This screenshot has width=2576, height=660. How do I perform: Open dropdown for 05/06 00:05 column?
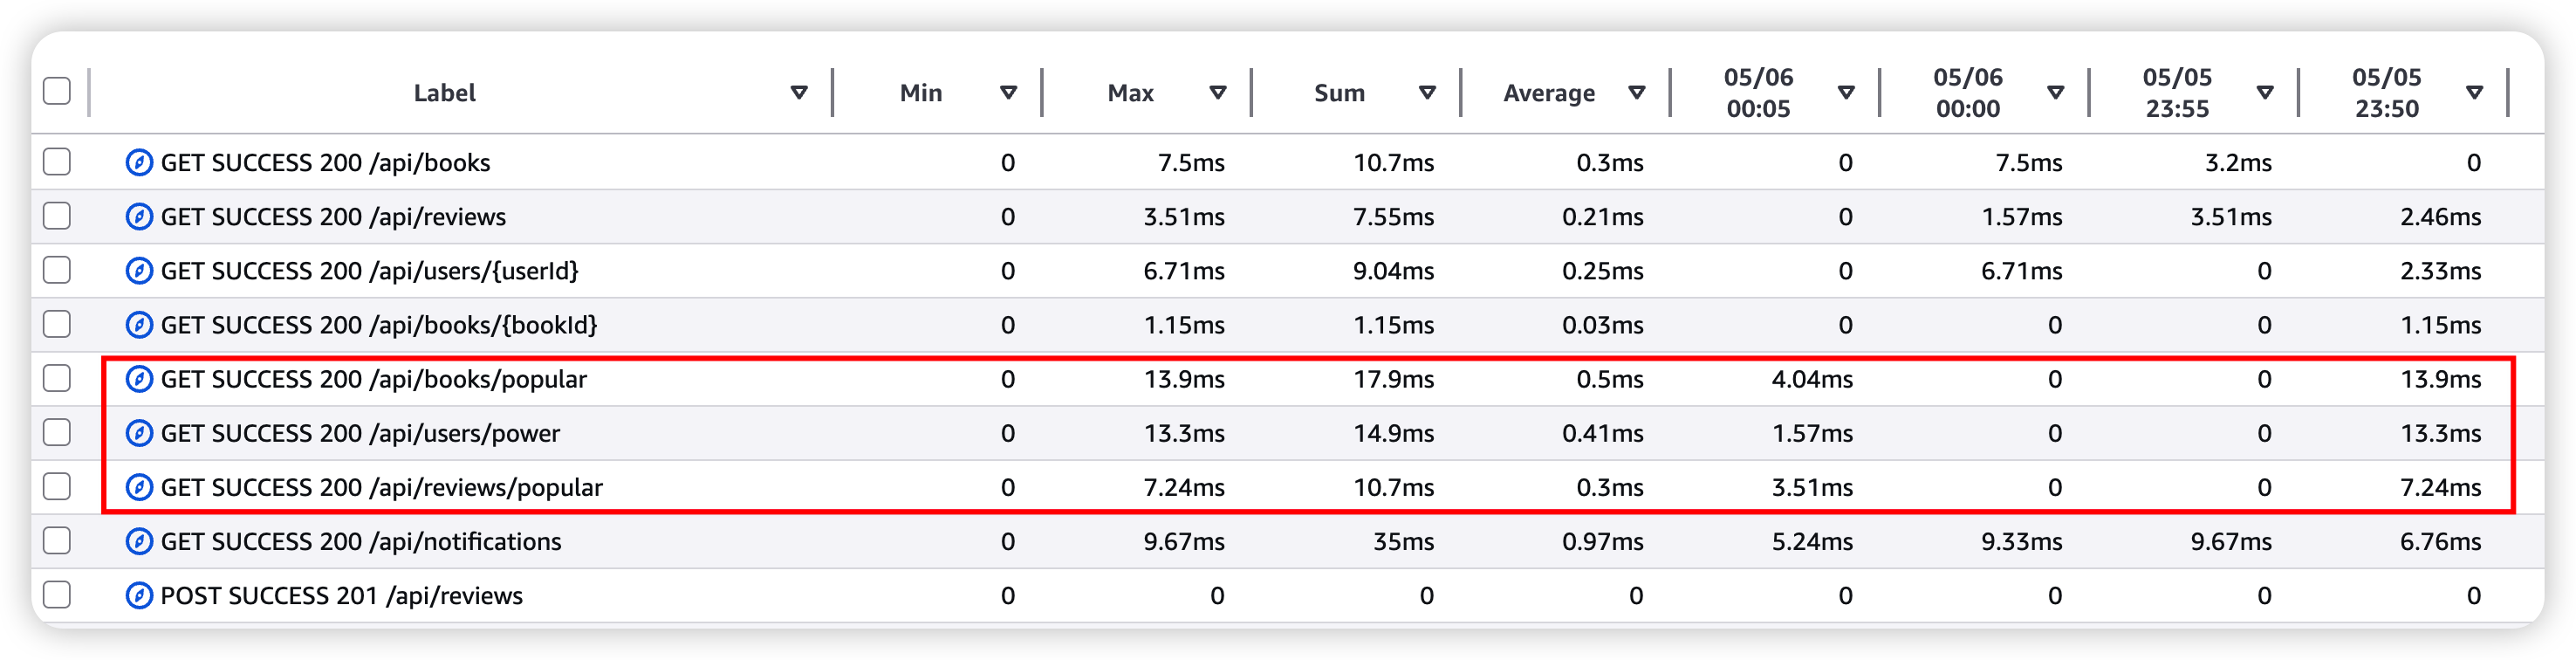click(x=1846, y=92)
